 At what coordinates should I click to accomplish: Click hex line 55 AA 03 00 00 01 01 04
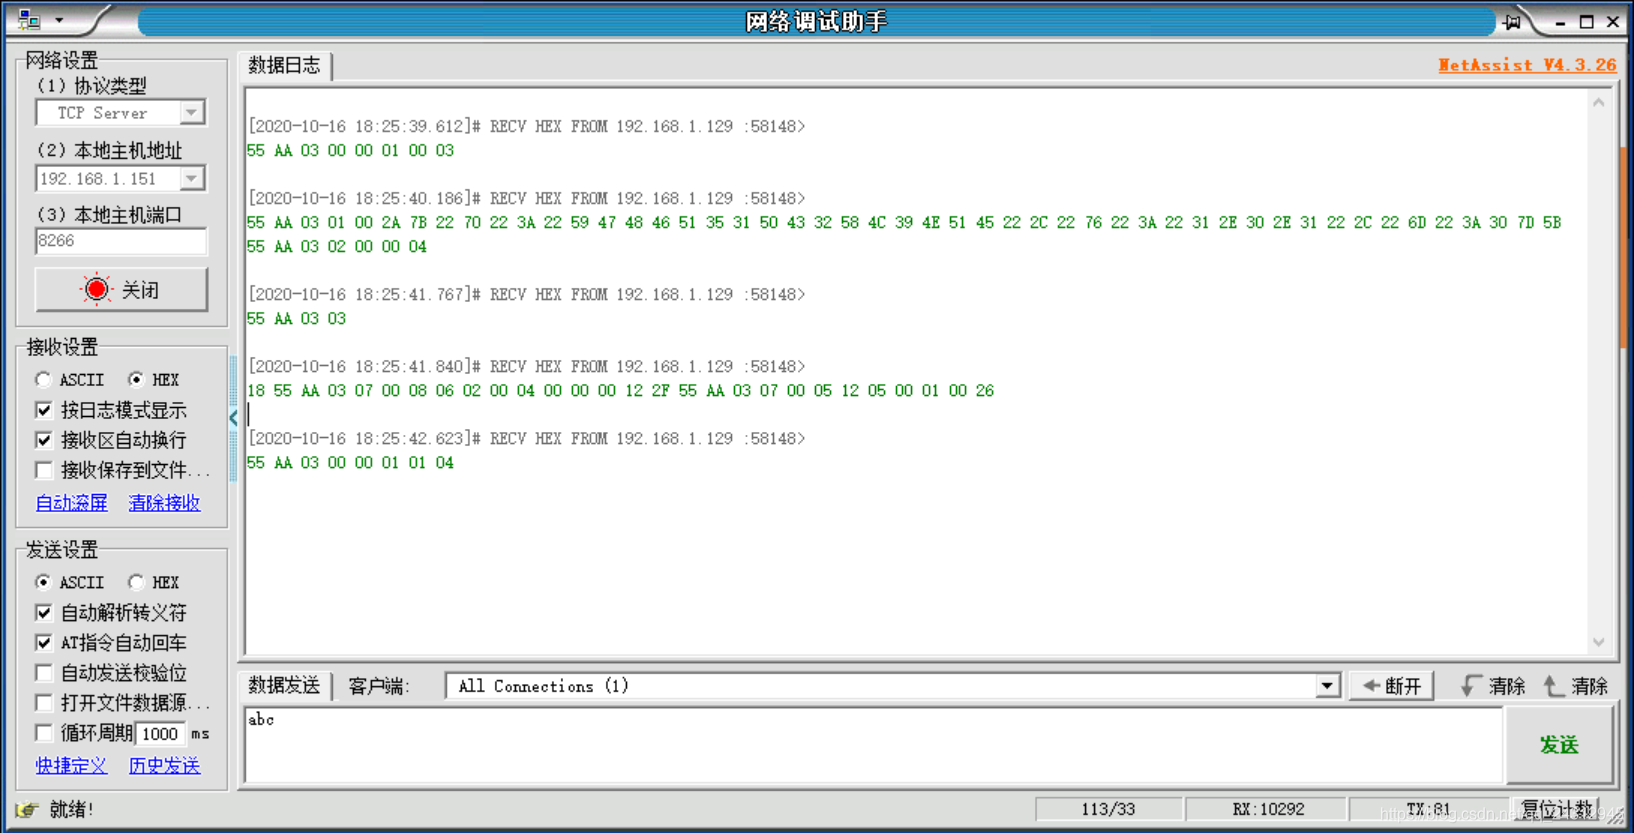(x=350, y=463)
